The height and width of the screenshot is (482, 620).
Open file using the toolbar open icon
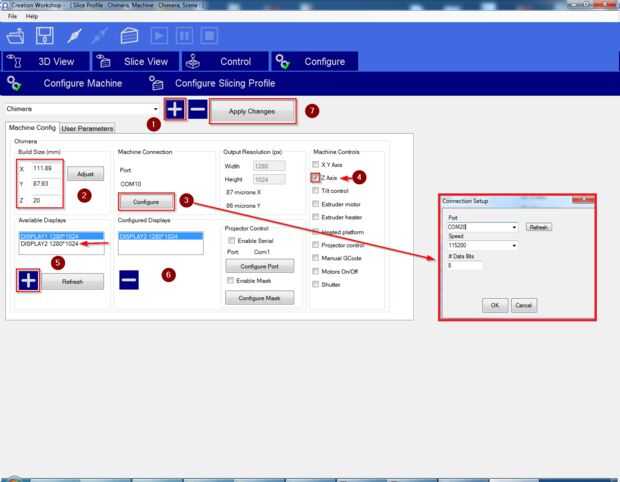[15, 36]
